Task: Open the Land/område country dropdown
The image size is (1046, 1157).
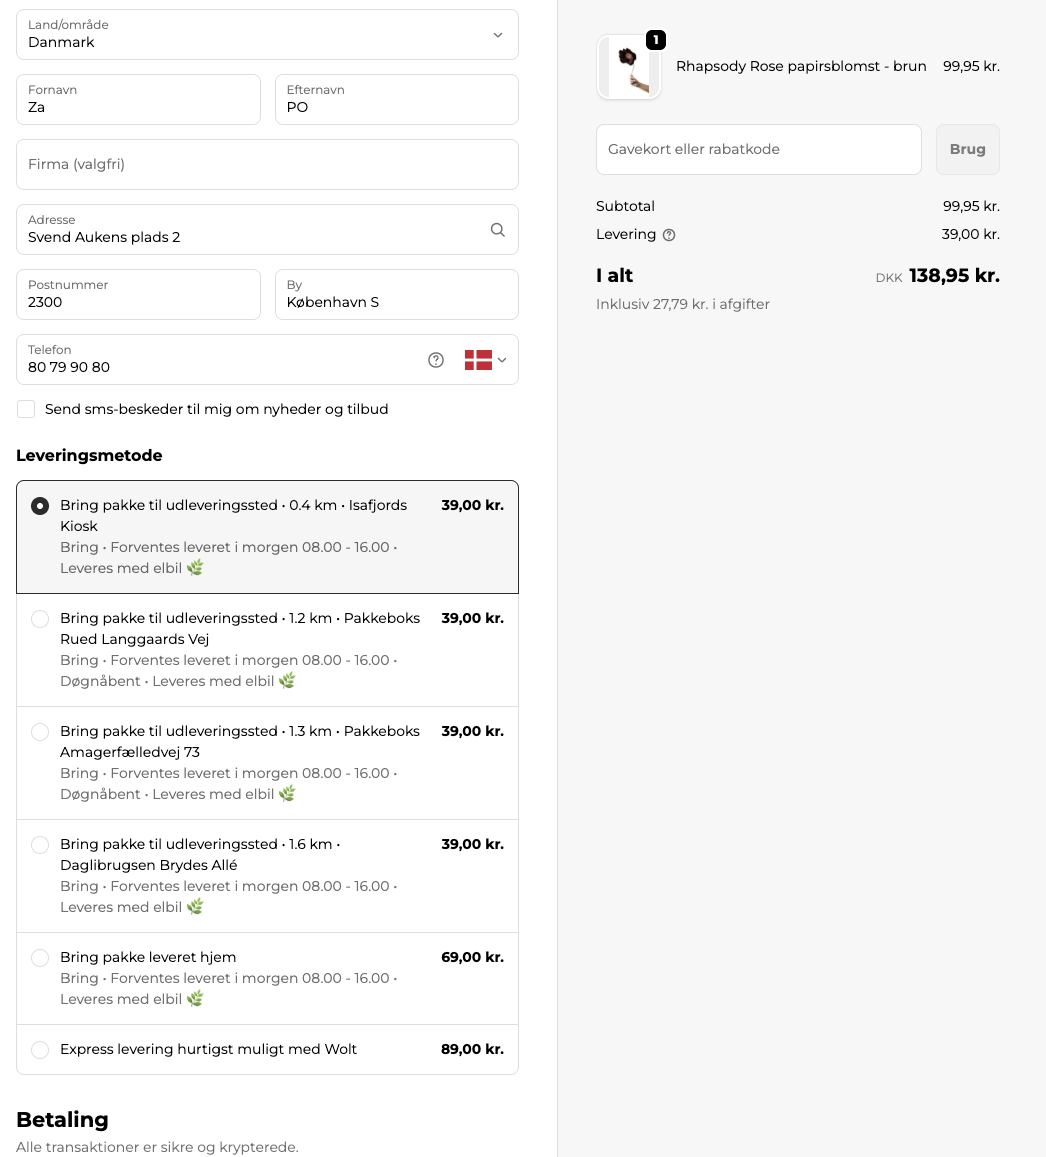Action: tap(267, 35)
